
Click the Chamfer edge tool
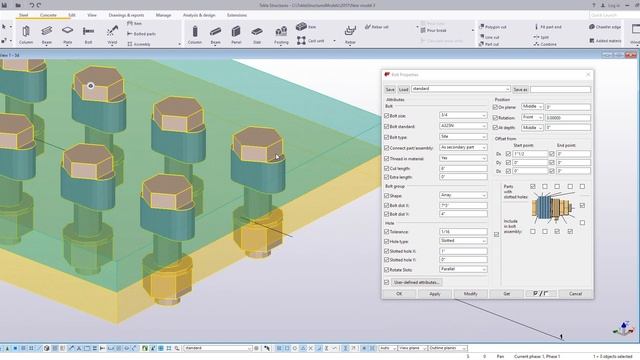605,27
